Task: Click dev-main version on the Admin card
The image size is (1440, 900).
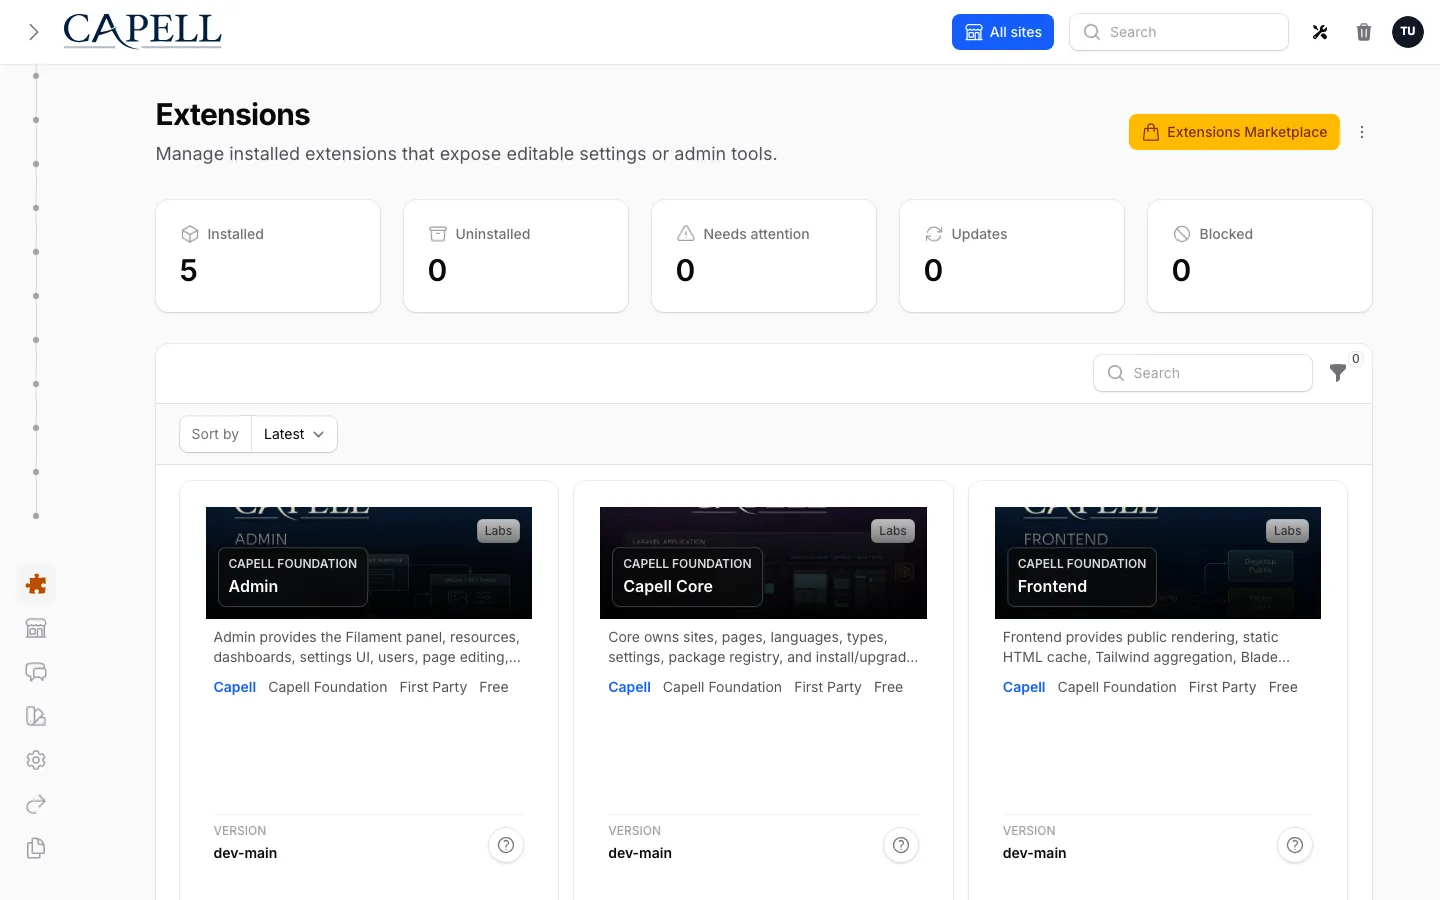Action: [x=245, y=853]
